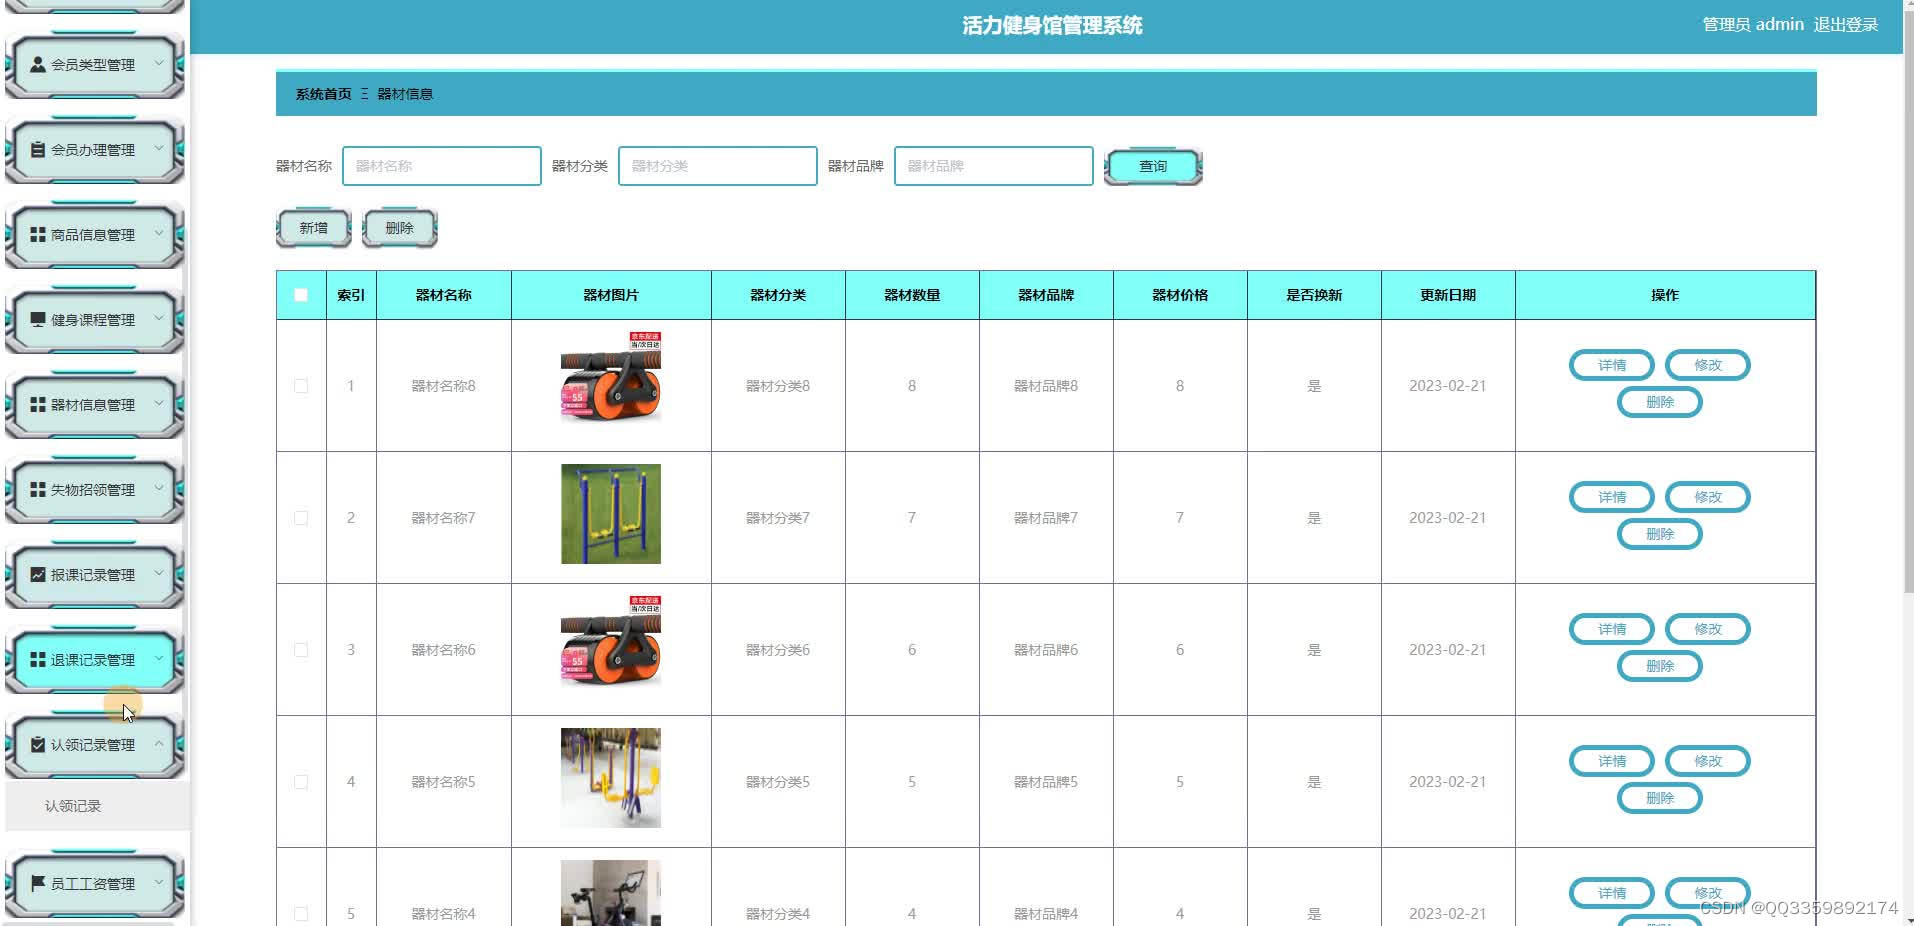
Task: Open 详情 for 器材名称5 row
Action: (1612, 761)
